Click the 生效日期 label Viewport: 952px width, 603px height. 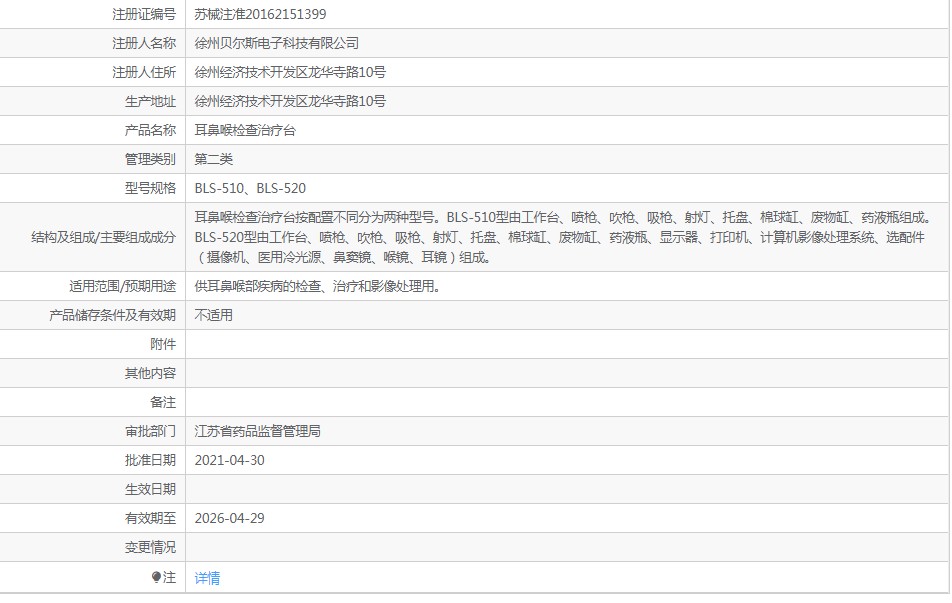pos(150,489)
